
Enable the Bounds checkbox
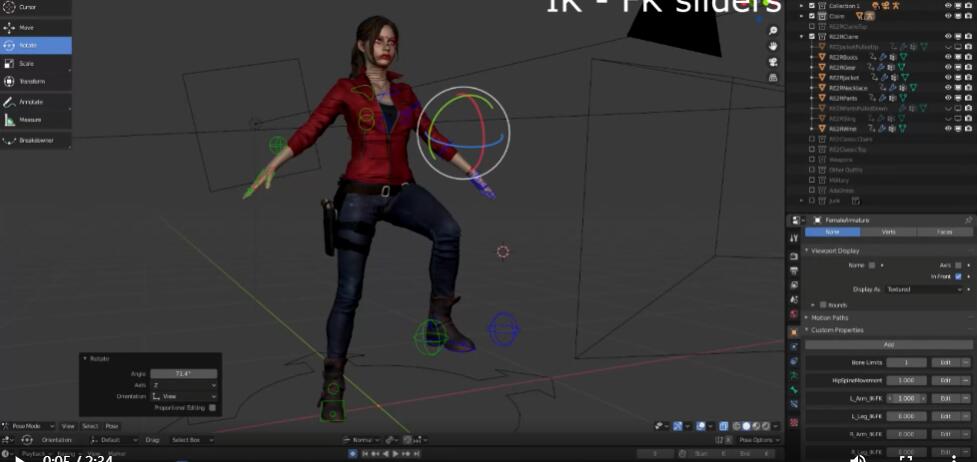(x=823, y=305)
